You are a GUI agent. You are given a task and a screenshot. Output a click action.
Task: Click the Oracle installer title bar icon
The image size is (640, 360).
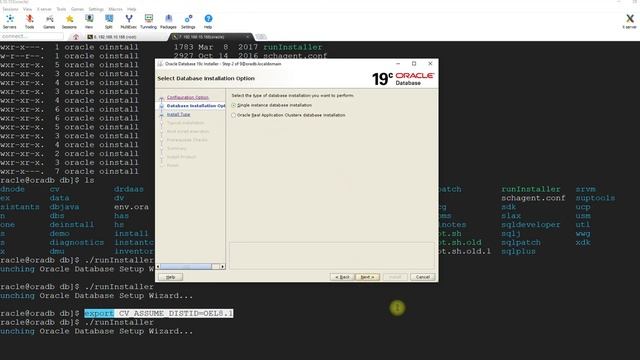[x=160, y=64]
